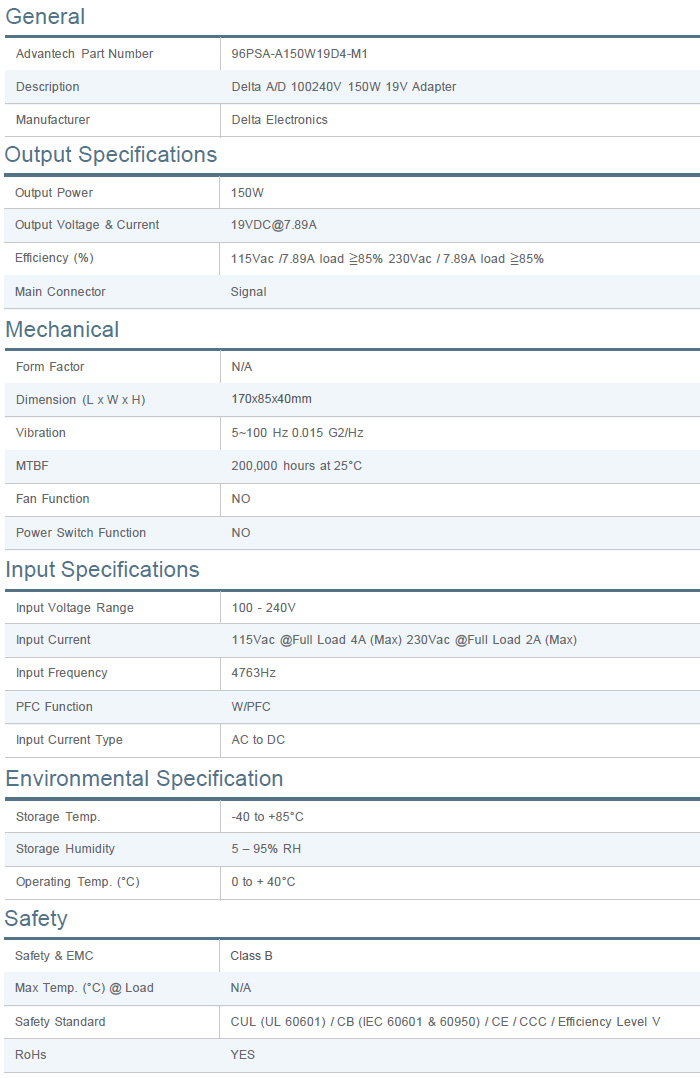The image size is (700, 1078).
Task: Select the MTBF 200,000 hours value
Action: (x=296, y=466)
